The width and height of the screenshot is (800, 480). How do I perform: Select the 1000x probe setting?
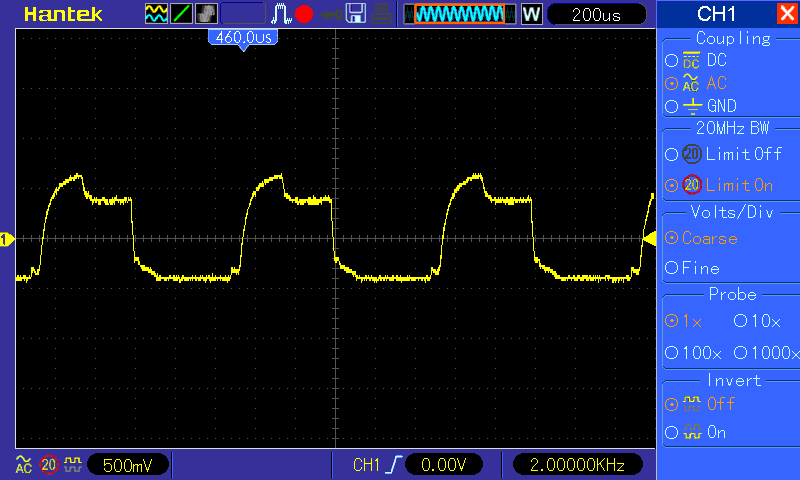pyautogui.click(x=766, y=352)
